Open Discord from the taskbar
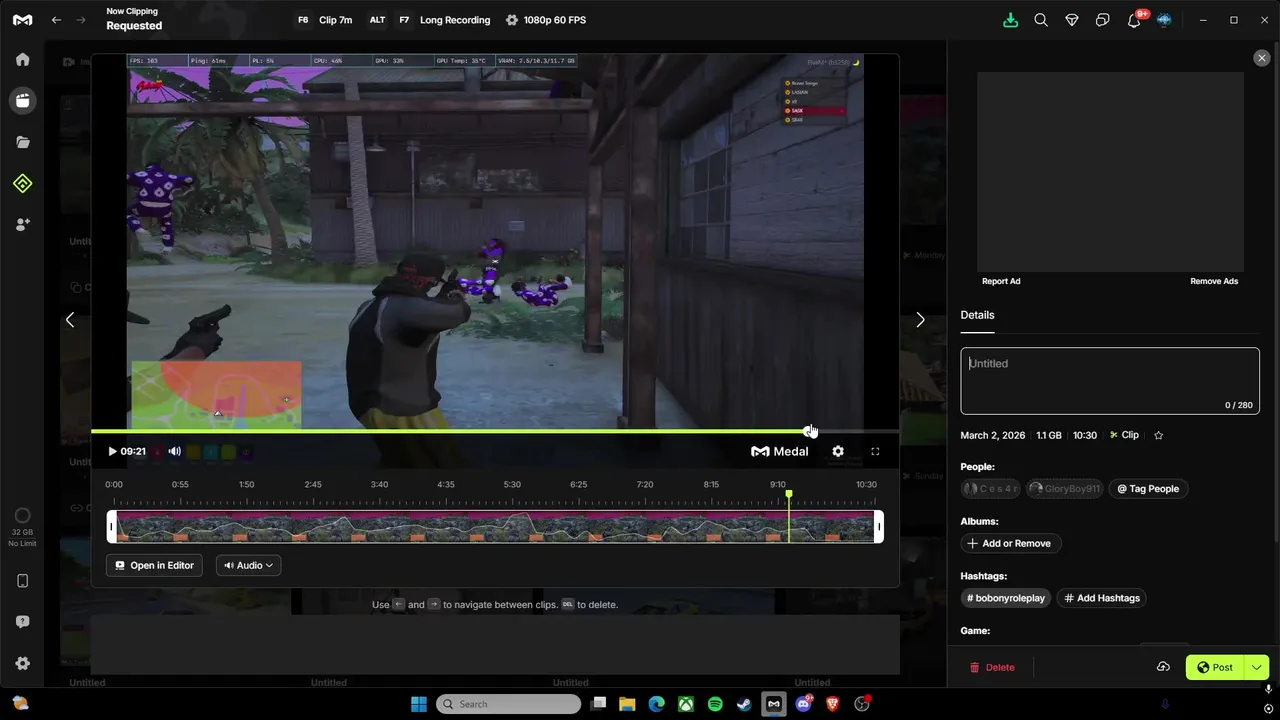1280x720 pixels. pos(803,704)
